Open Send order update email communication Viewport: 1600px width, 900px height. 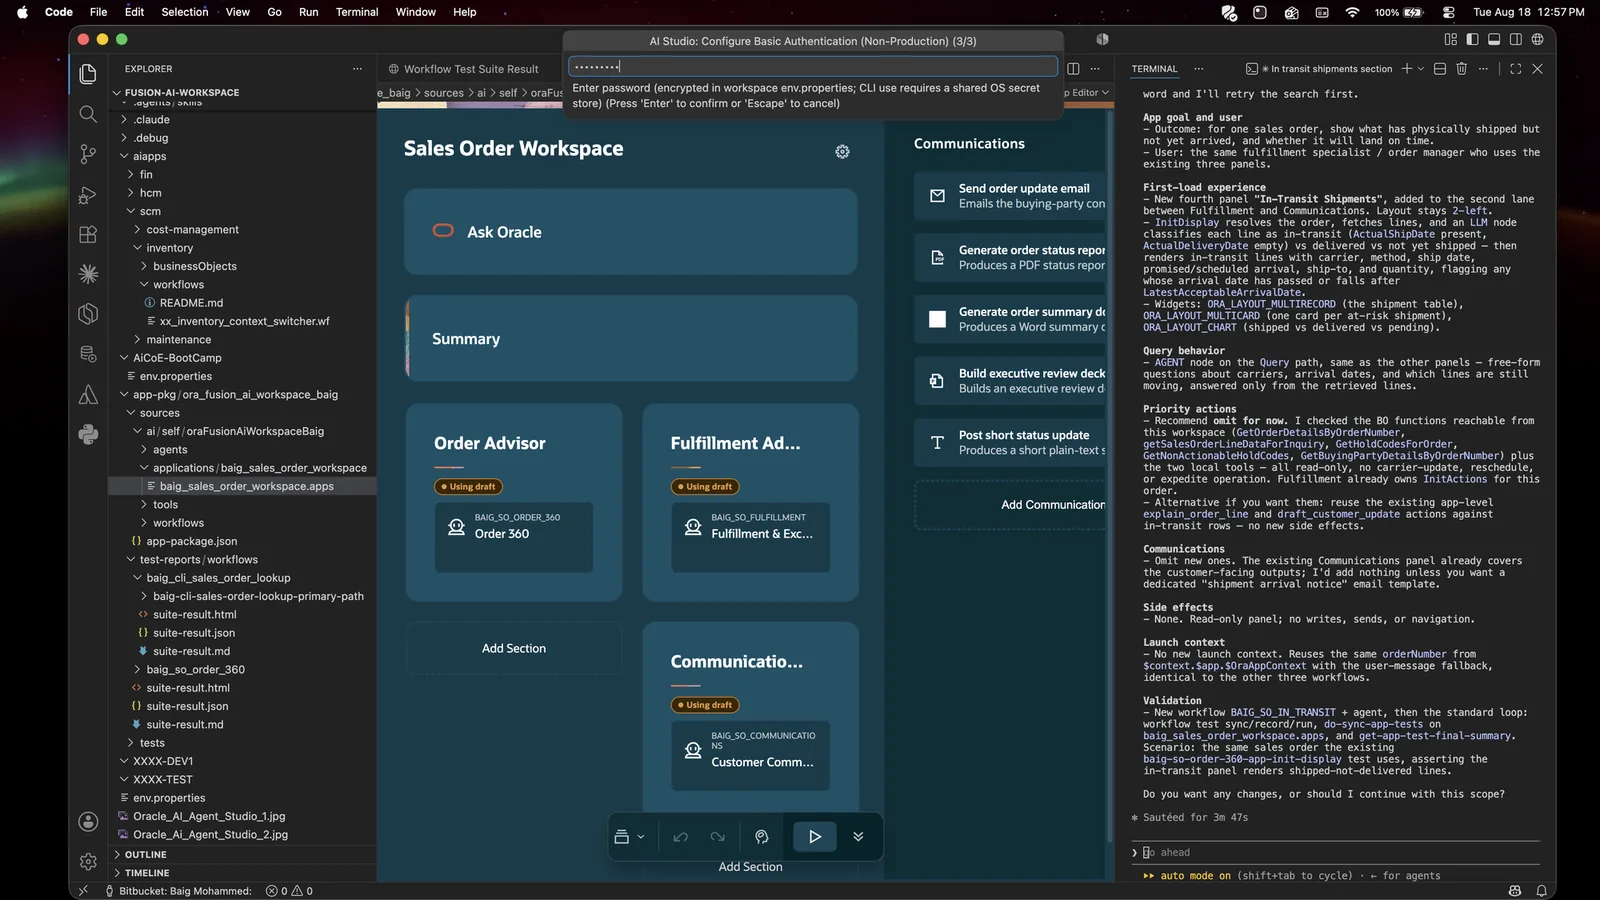tap(1010, 196)
